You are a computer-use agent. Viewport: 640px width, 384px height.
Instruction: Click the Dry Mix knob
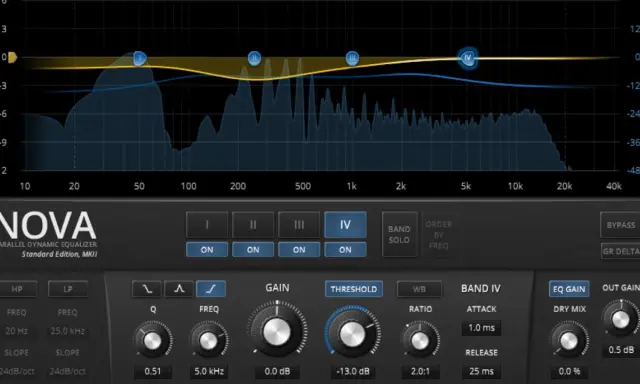(x=569, y=340)
